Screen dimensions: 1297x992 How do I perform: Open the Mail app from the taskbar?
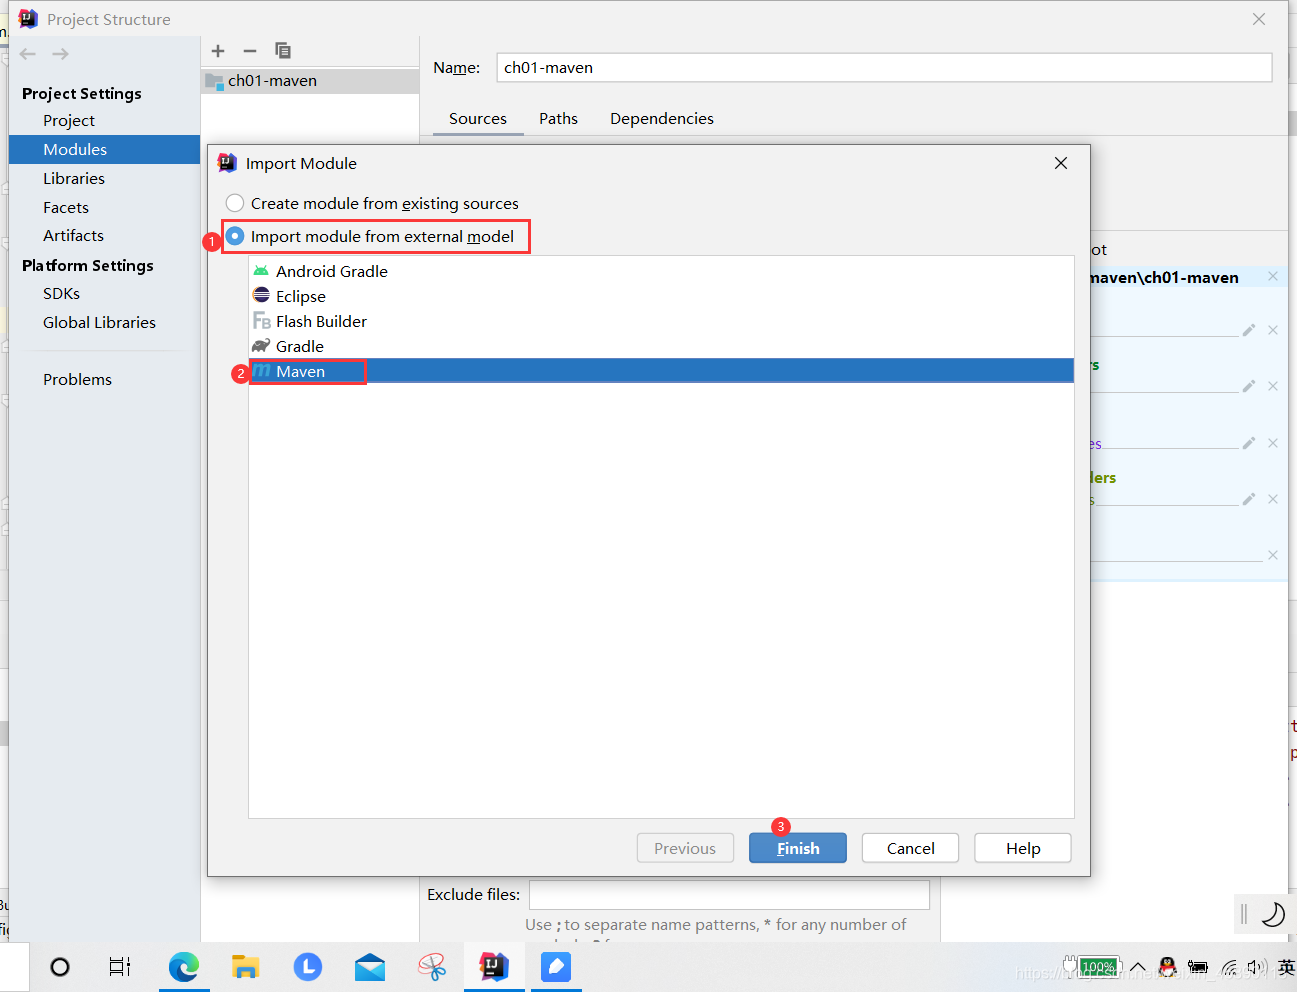(370, 967)
